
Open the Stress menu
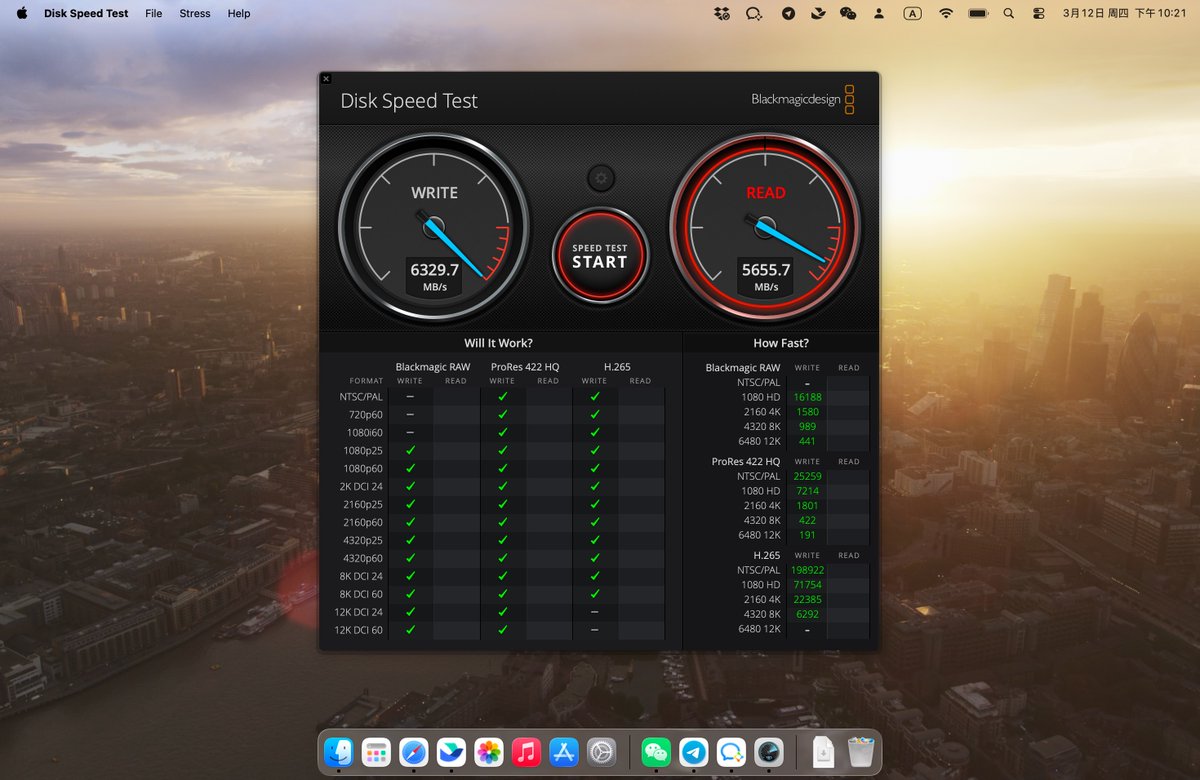(x=195, y=13)
